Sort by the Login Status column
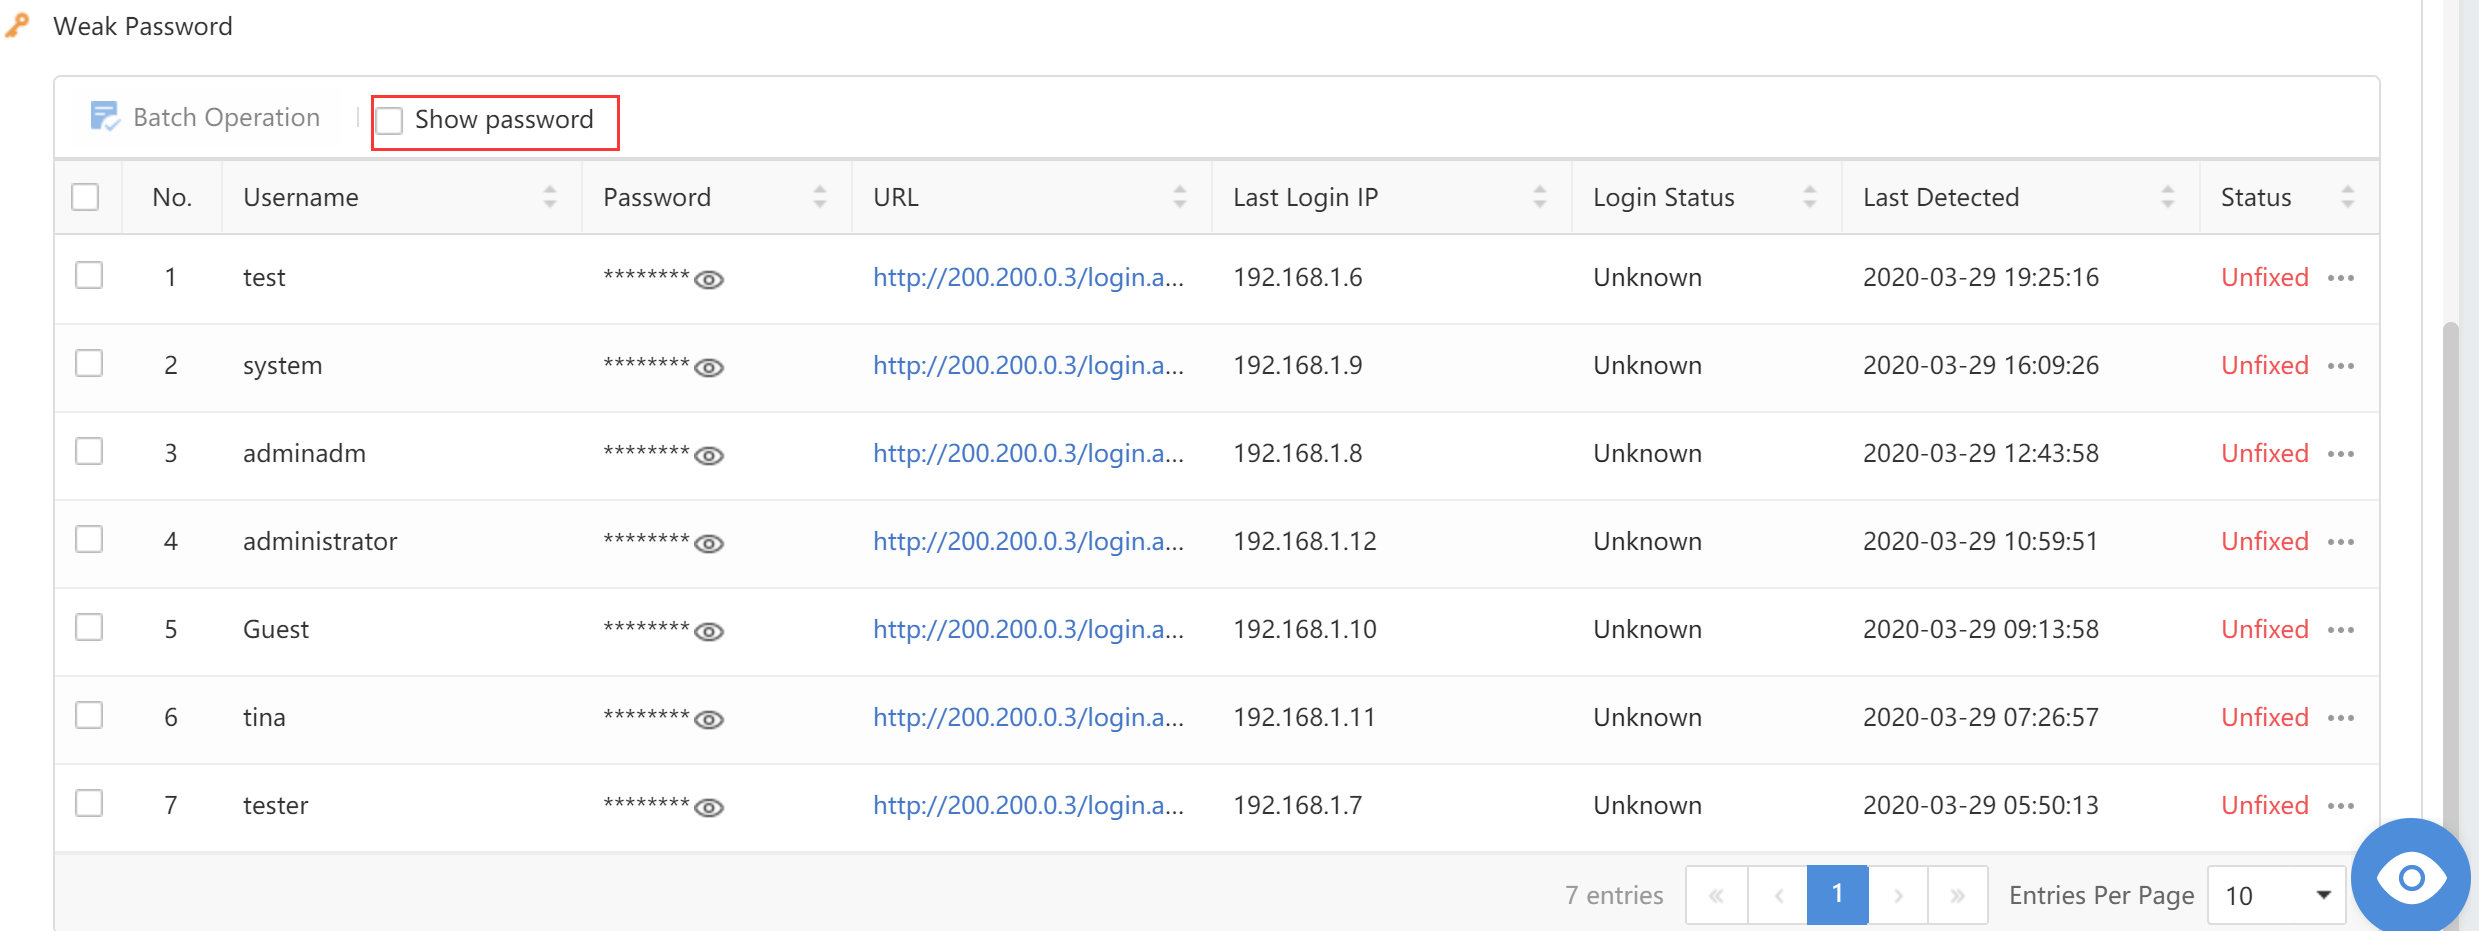2479x931 pixels. pyautogui.click(x=1809, y=197)
